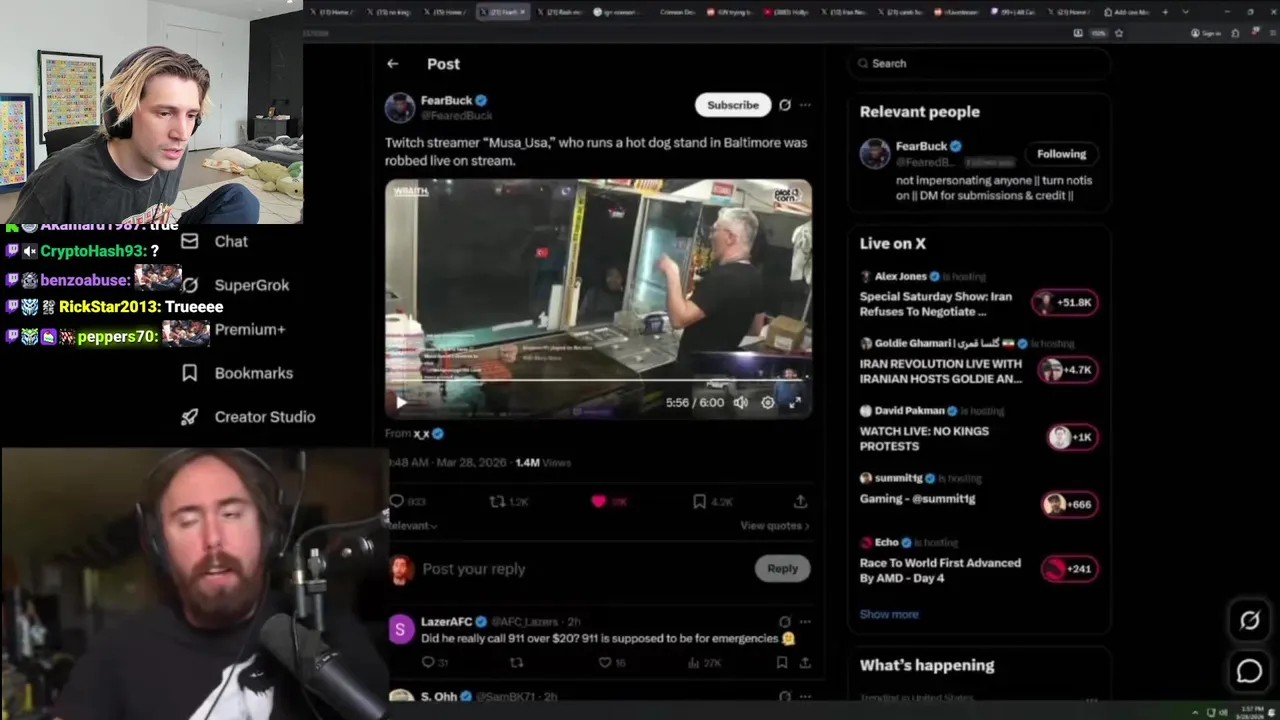Viewport: 1280px width, 720px height.
Task: Share LazerAFC comment
Action: click(x=804, y=662)
